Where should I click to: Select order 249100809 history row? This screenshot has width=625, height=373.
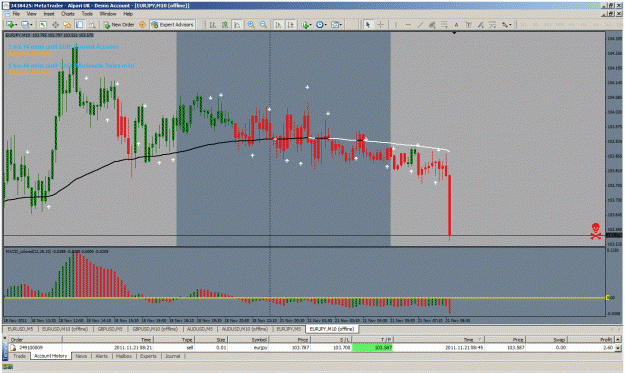312,347
